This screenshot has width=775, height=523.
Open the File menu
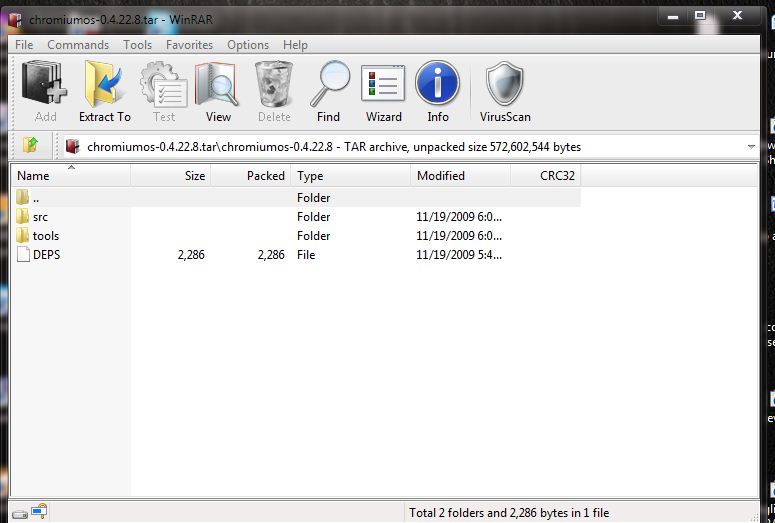click(24, 45)
